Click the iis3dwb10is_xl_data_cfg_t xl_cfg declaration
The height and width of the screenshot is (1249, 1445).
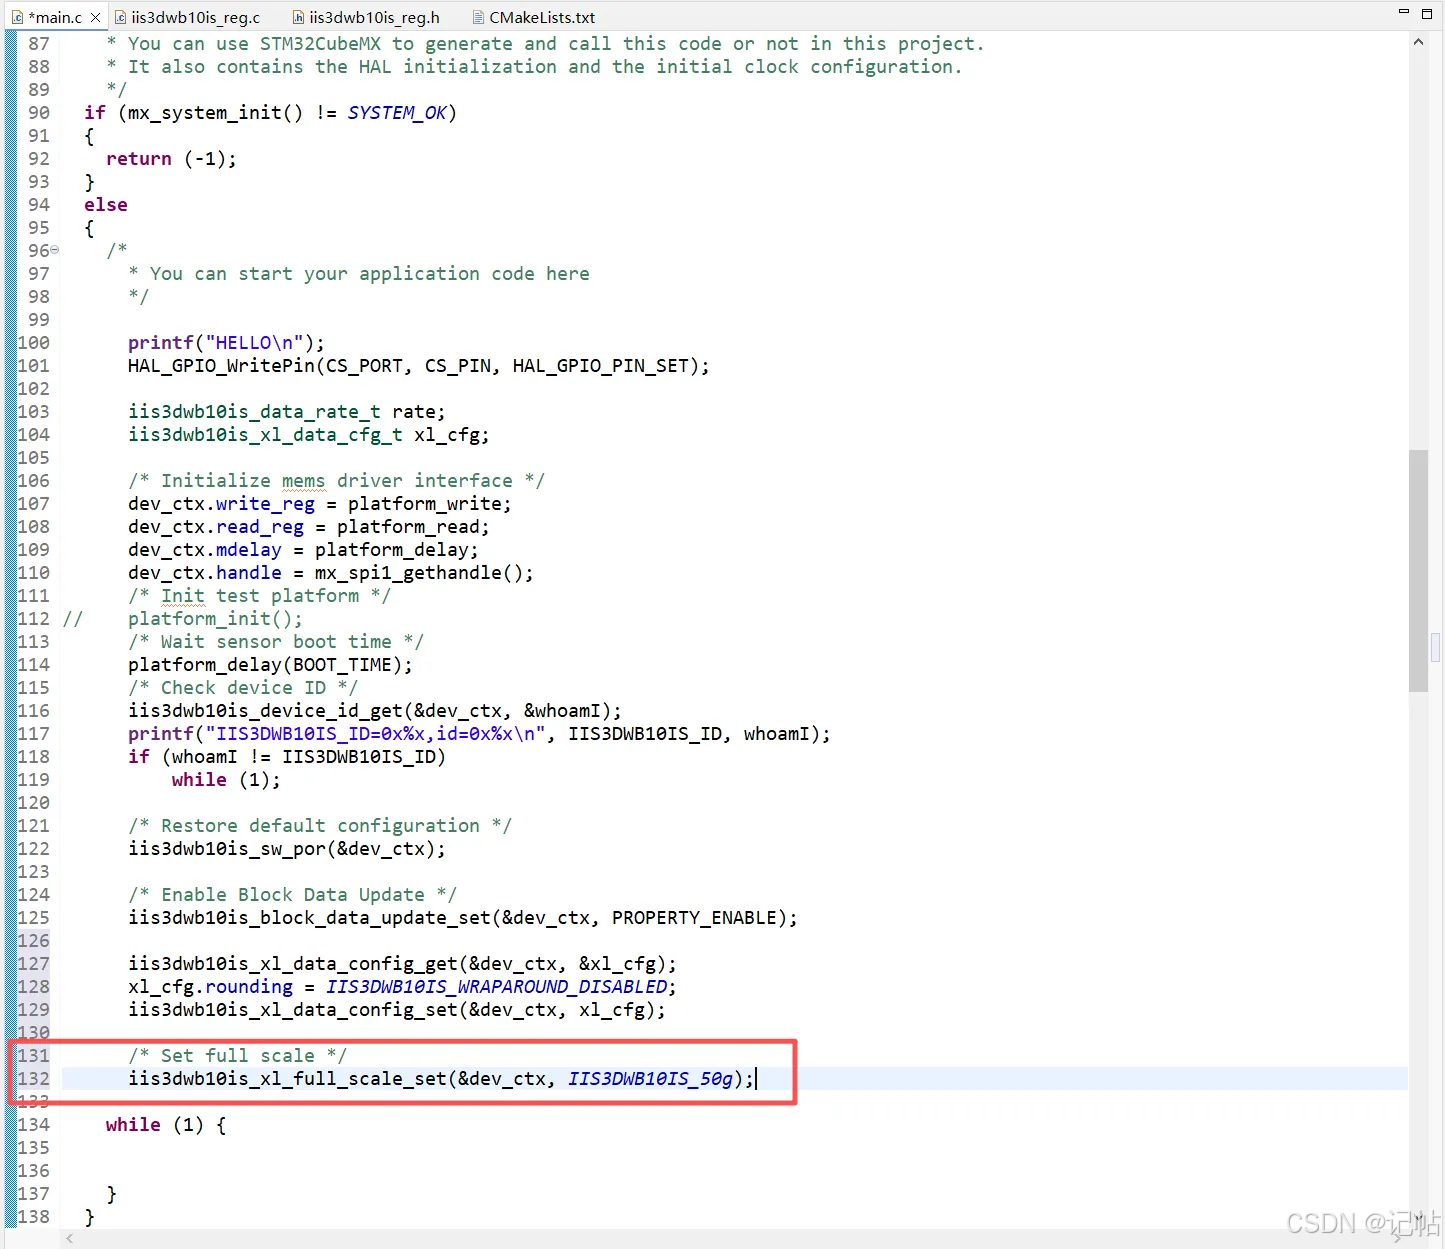[x=309, y=435]
